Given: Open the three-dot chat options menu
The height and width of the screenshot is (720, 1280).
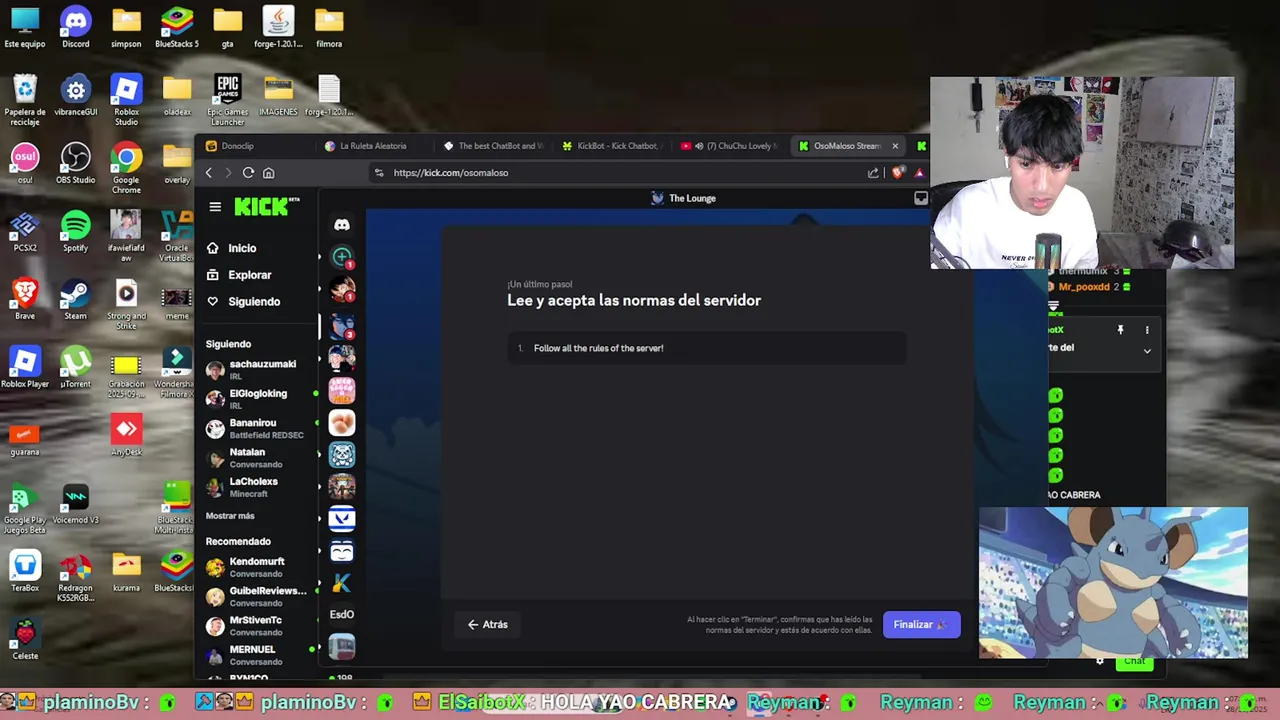Looking at the screenshot, I should pyautogui.click(x=1147, y=330).
